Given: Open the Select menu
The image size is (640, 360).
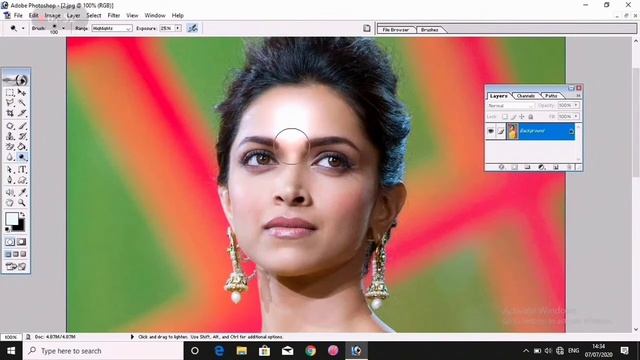Looking at the screenshot, I should (93, 16).
